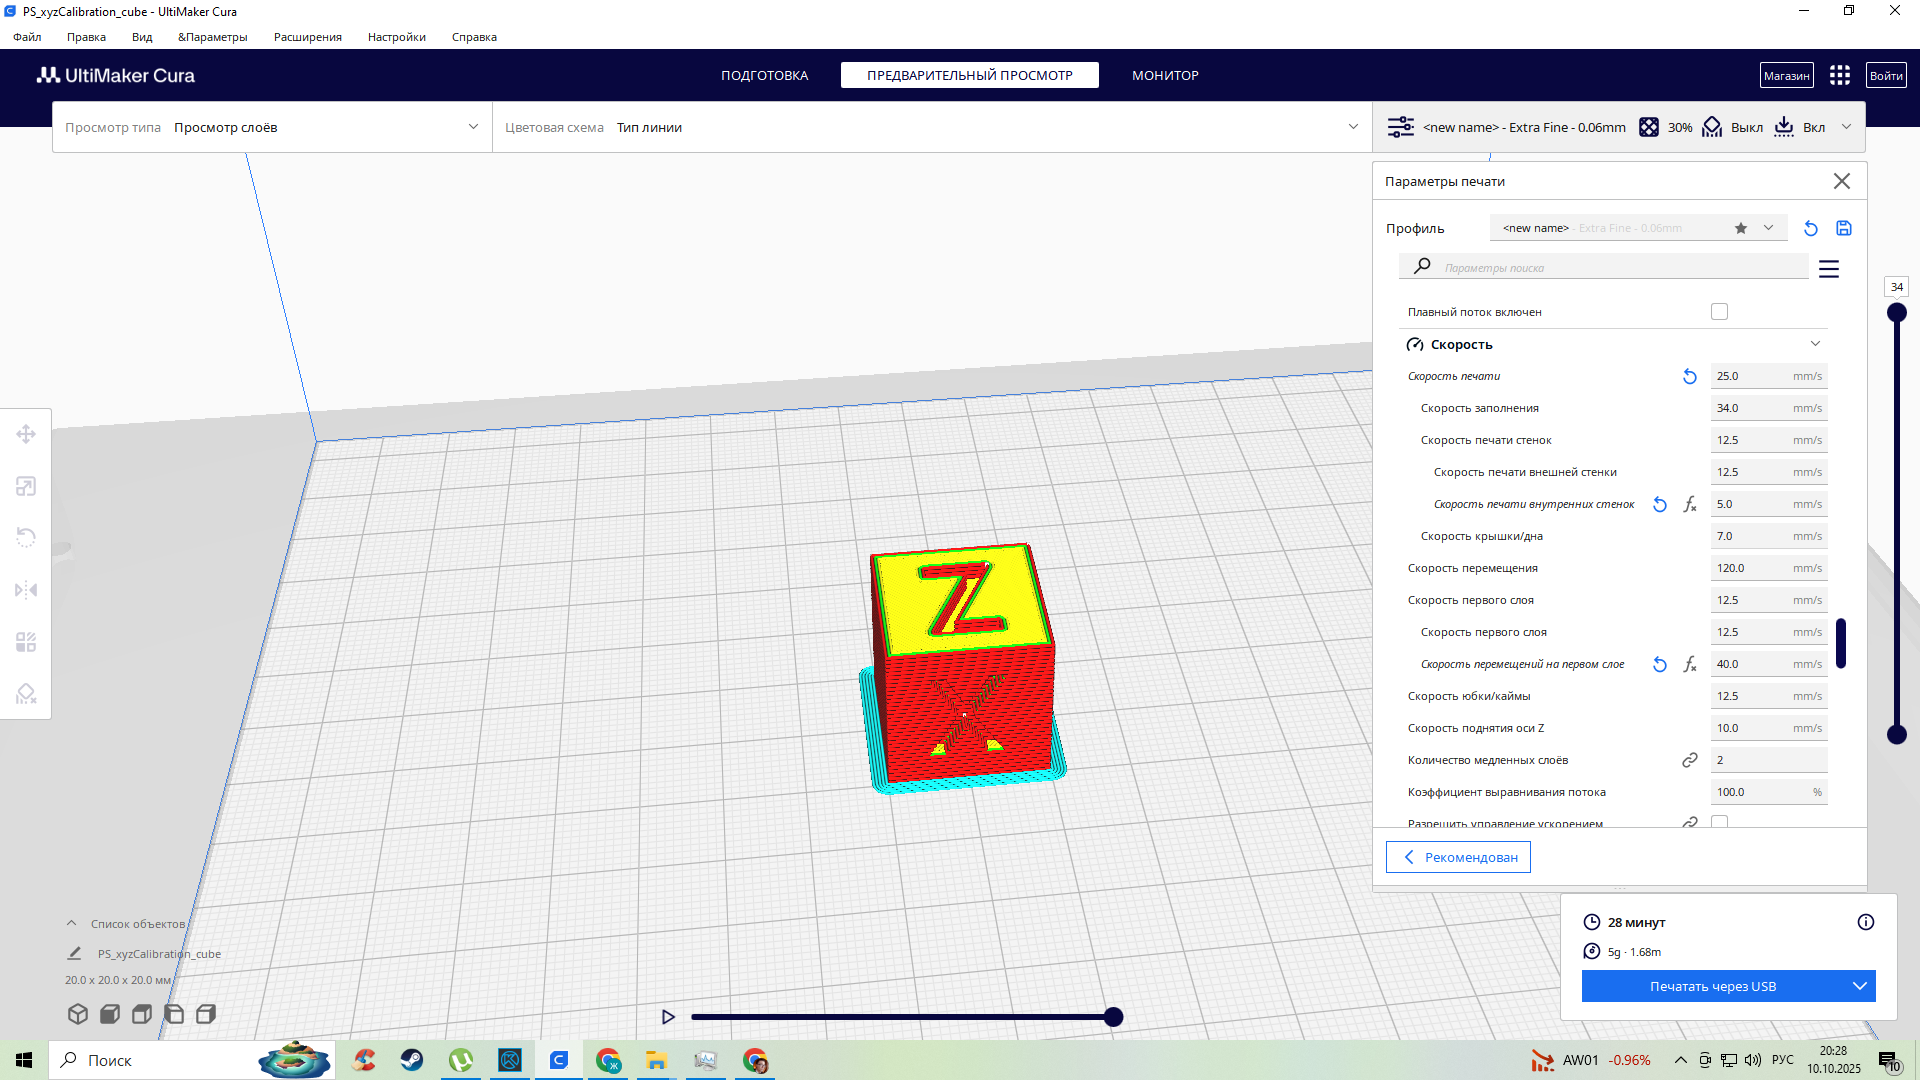Click the Печатать через USB button
The height and width of the screenshot is (1080, 1920).
(x=1712, y=986)
